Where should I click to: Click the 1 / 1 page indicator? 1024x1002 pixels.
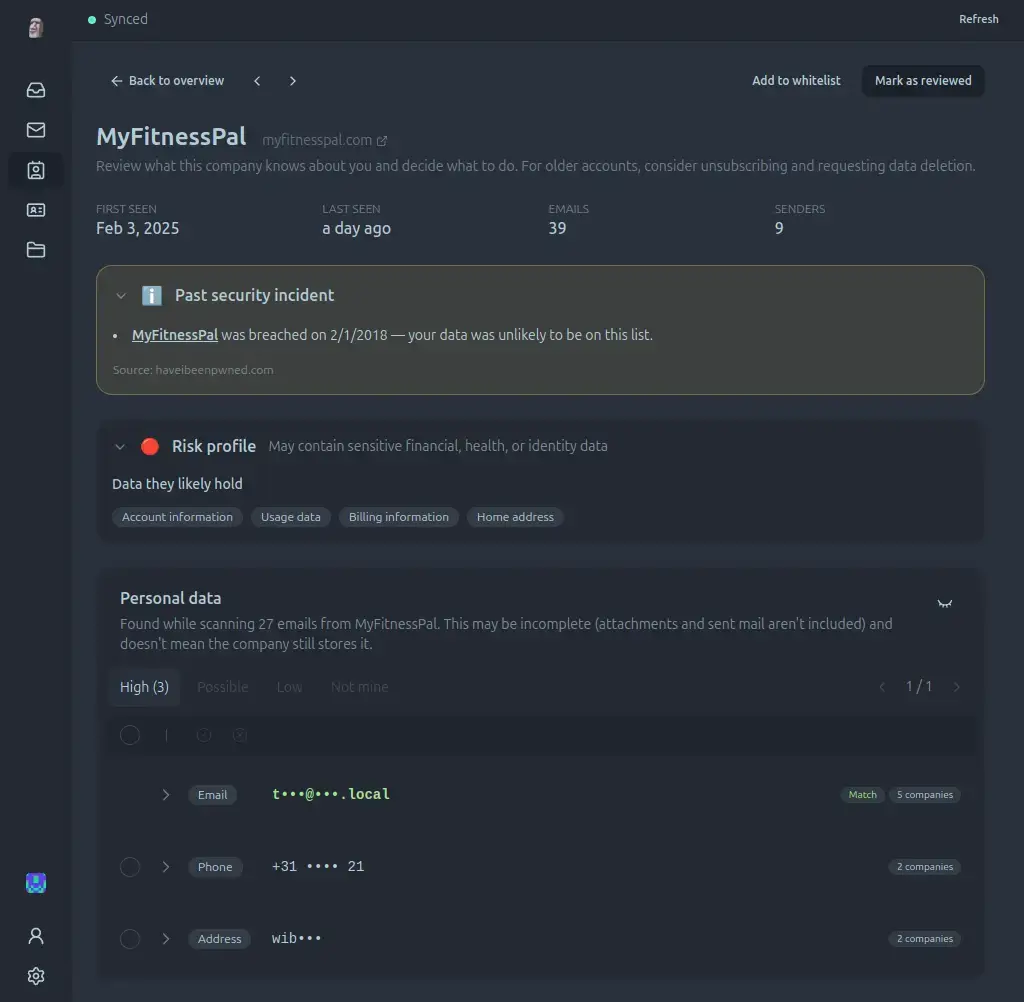click(919, 687)
